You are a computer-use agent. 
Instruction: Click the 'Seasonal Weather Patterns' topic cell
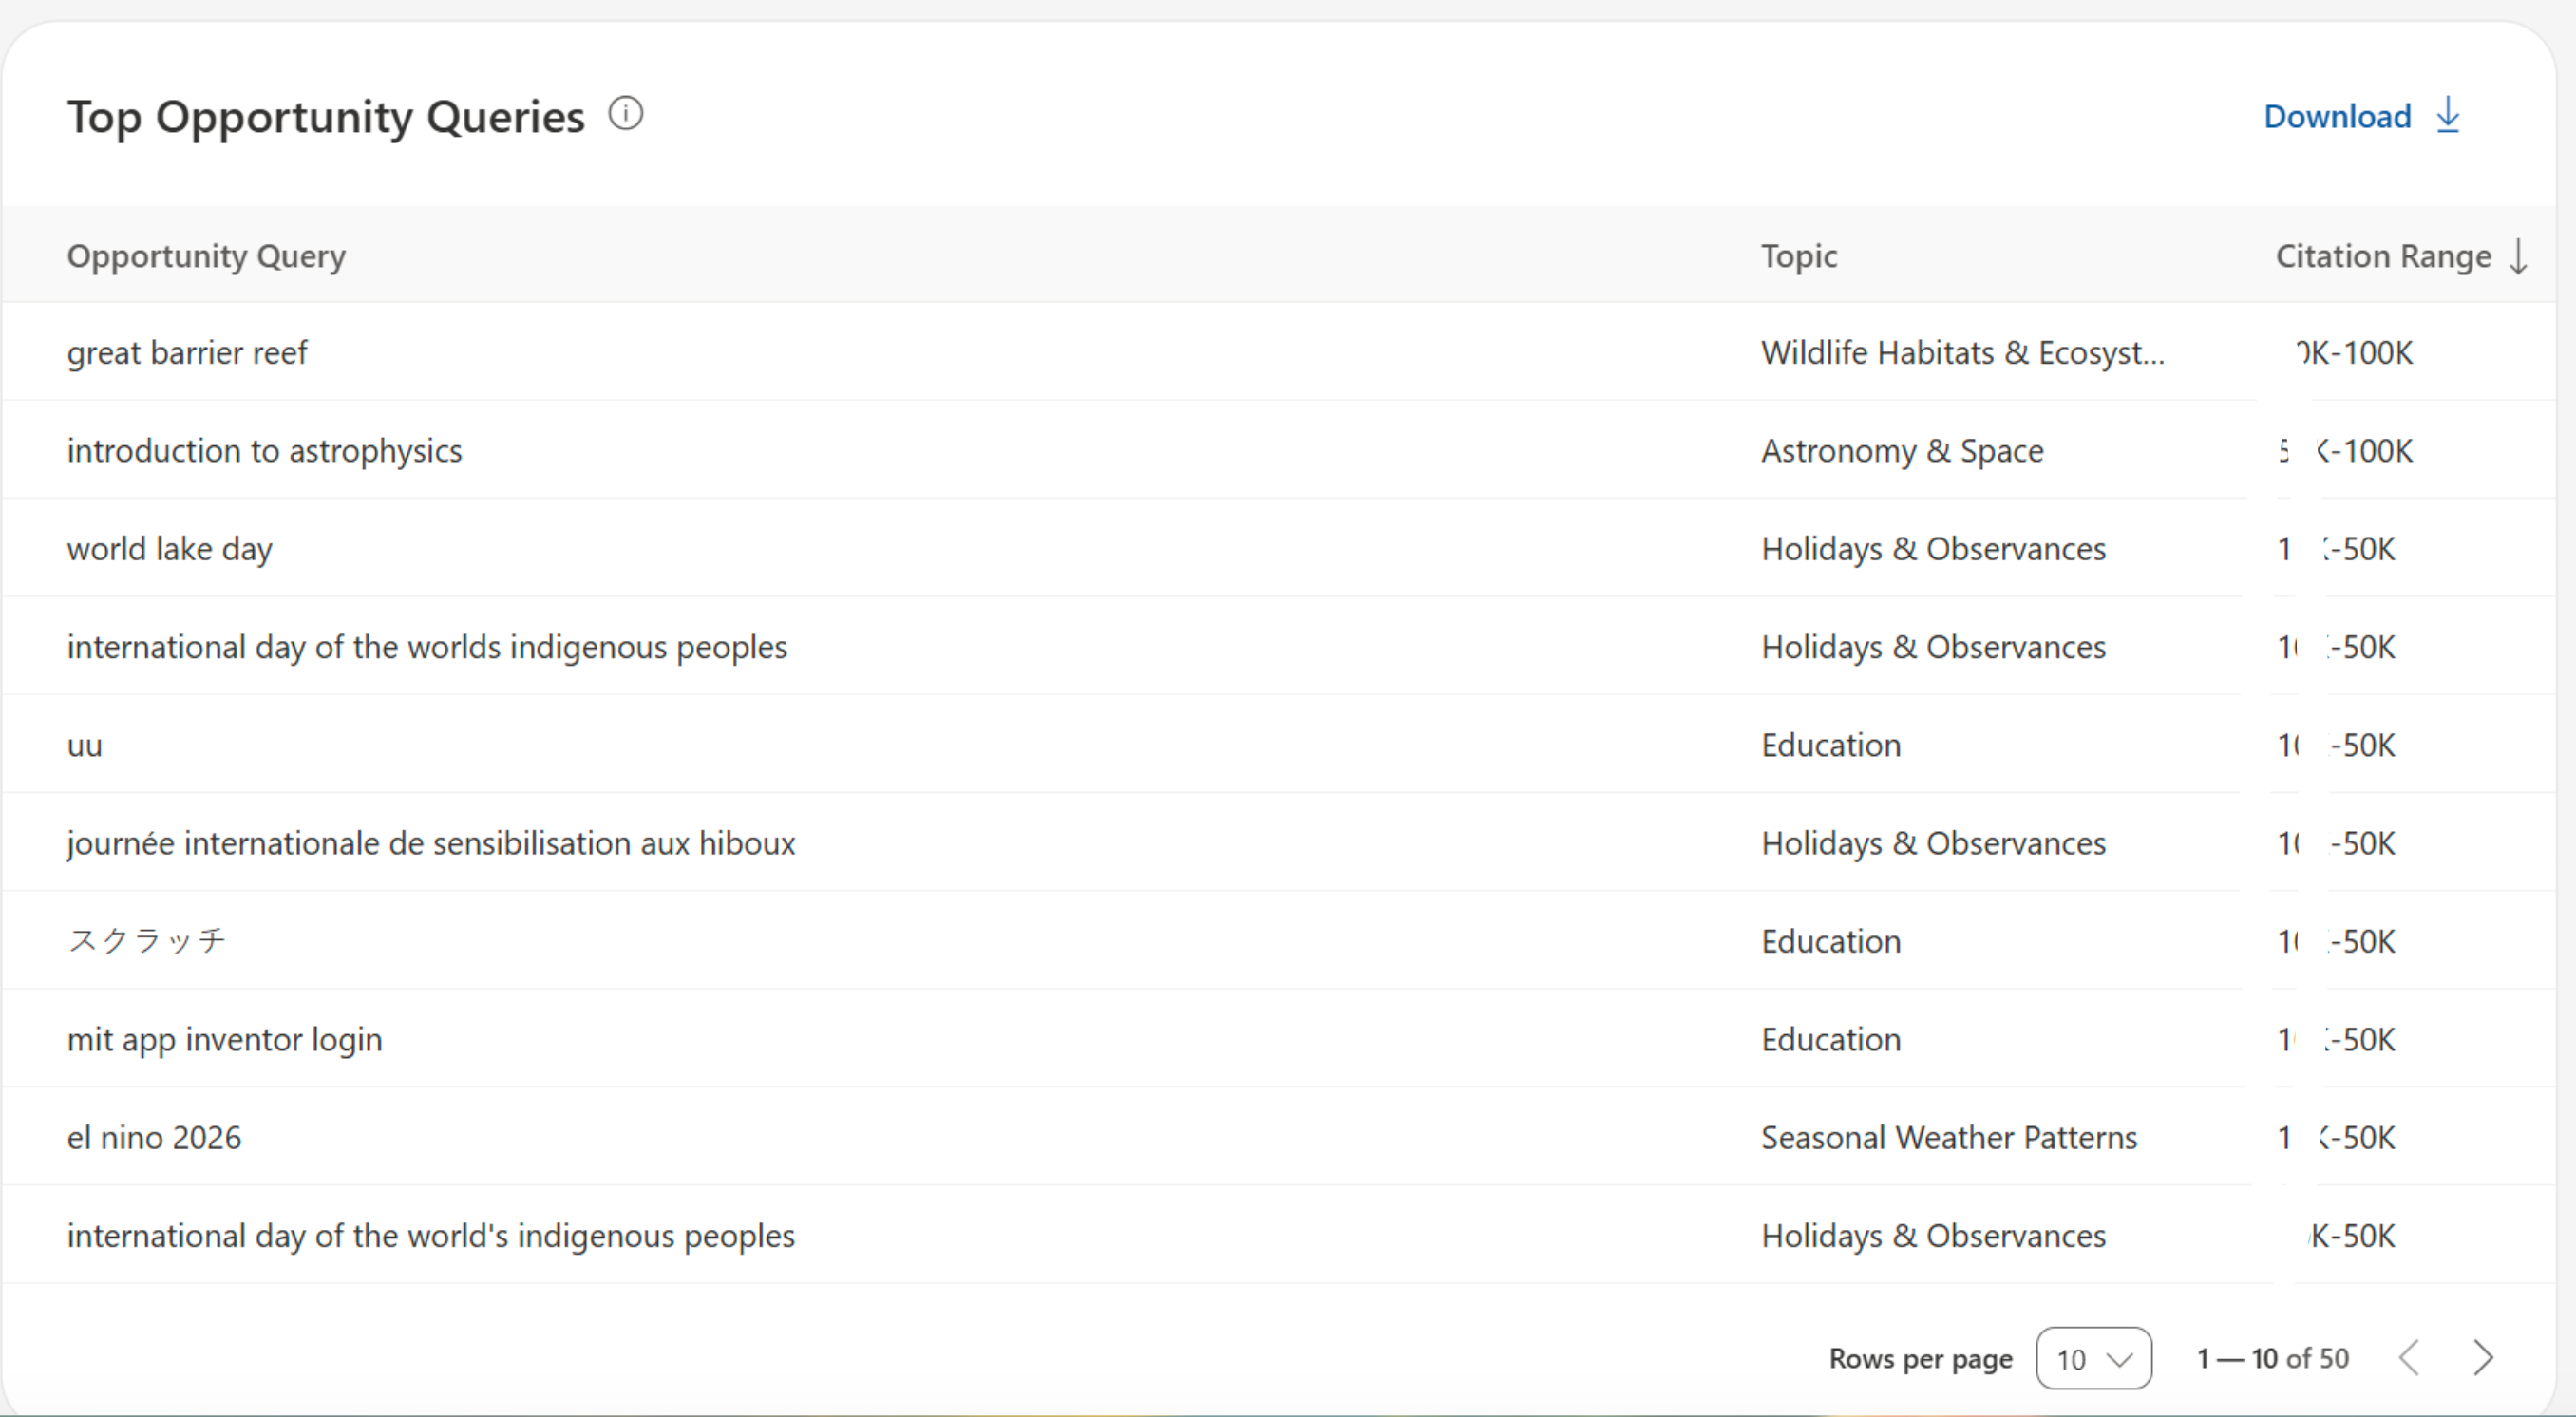pos(1949,1137)
